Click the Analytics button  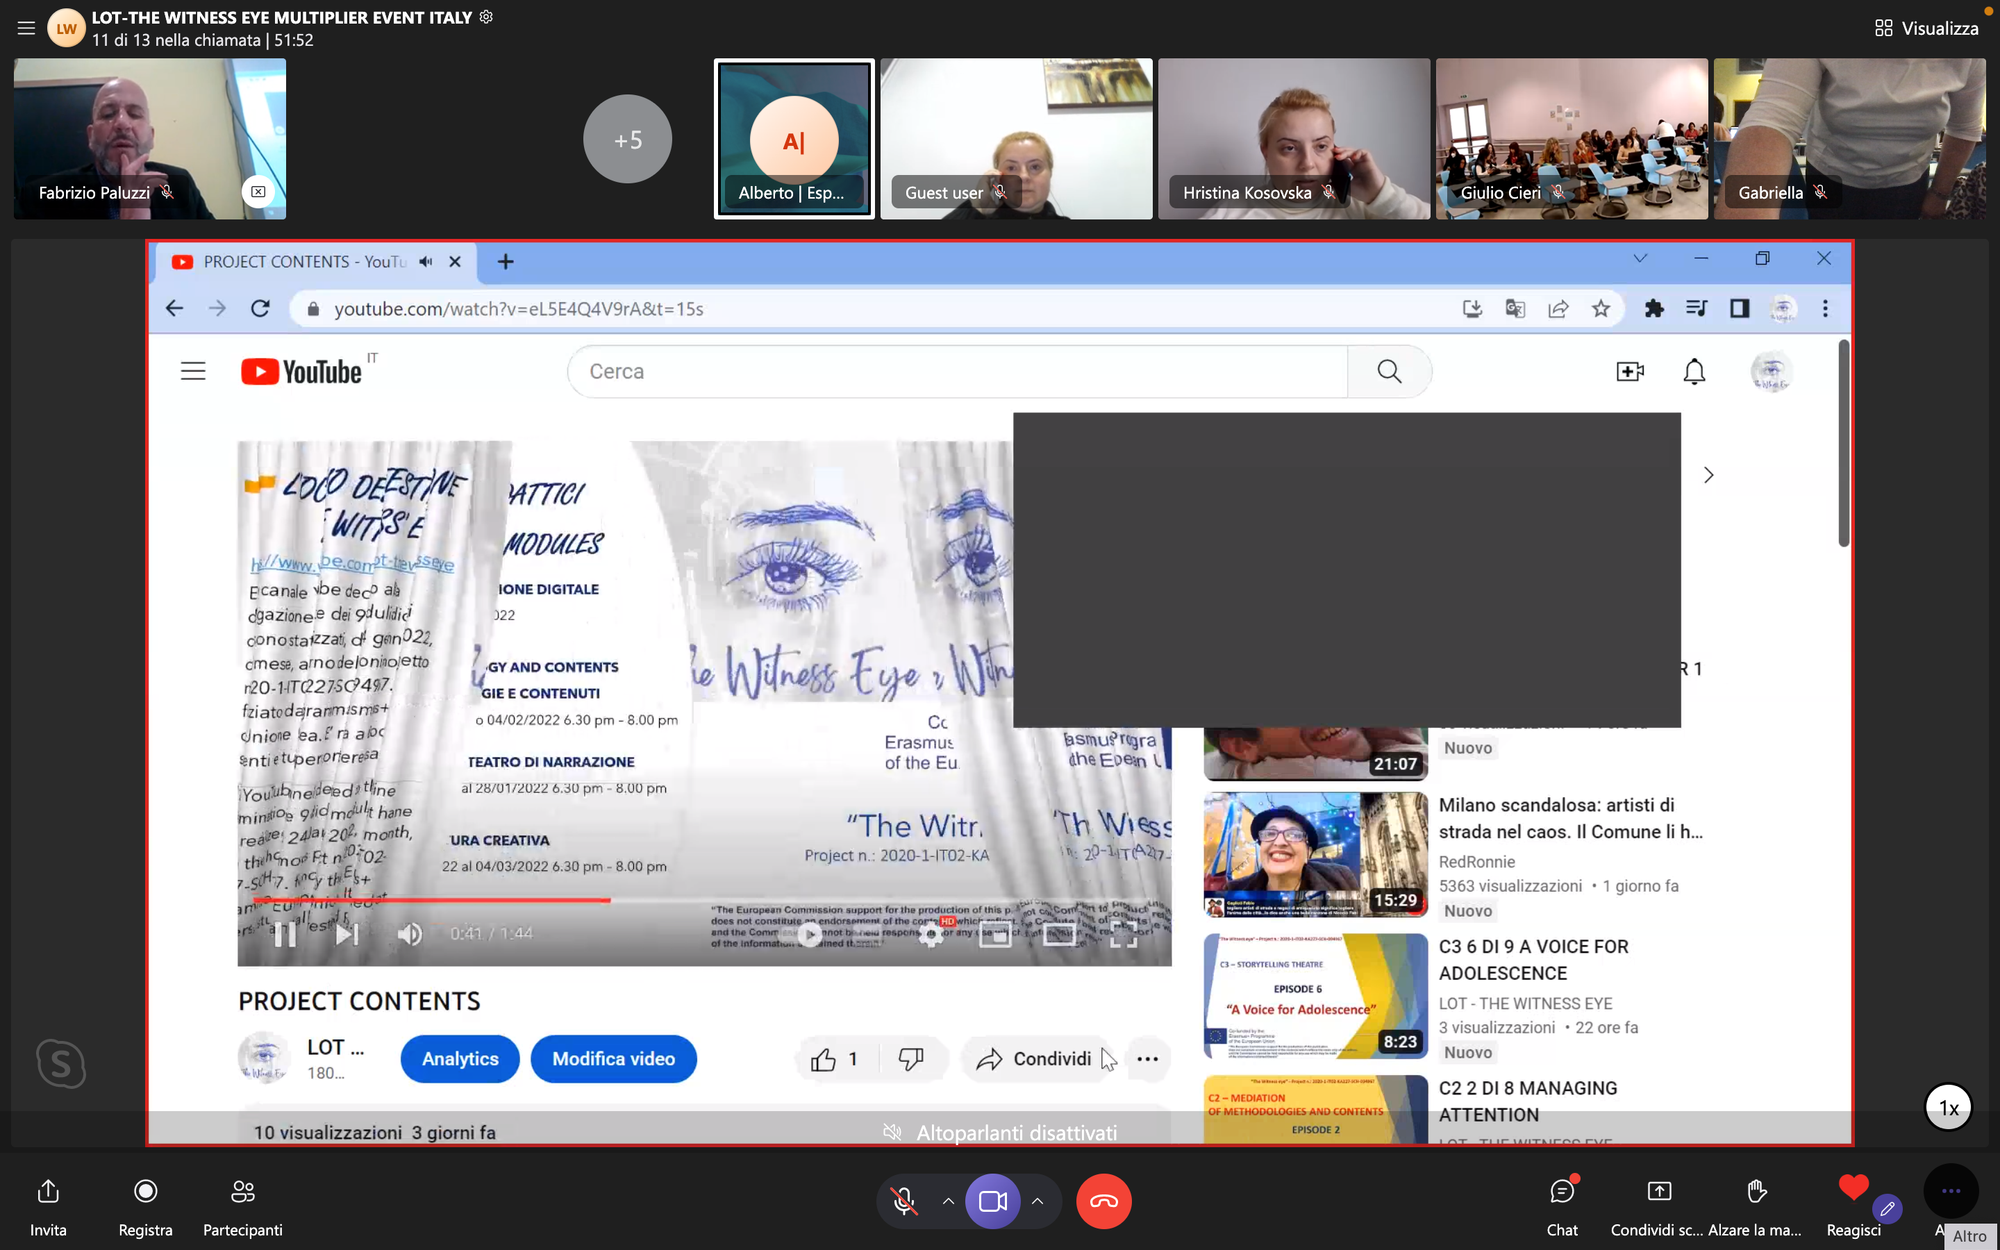(x=460, y=1059)
